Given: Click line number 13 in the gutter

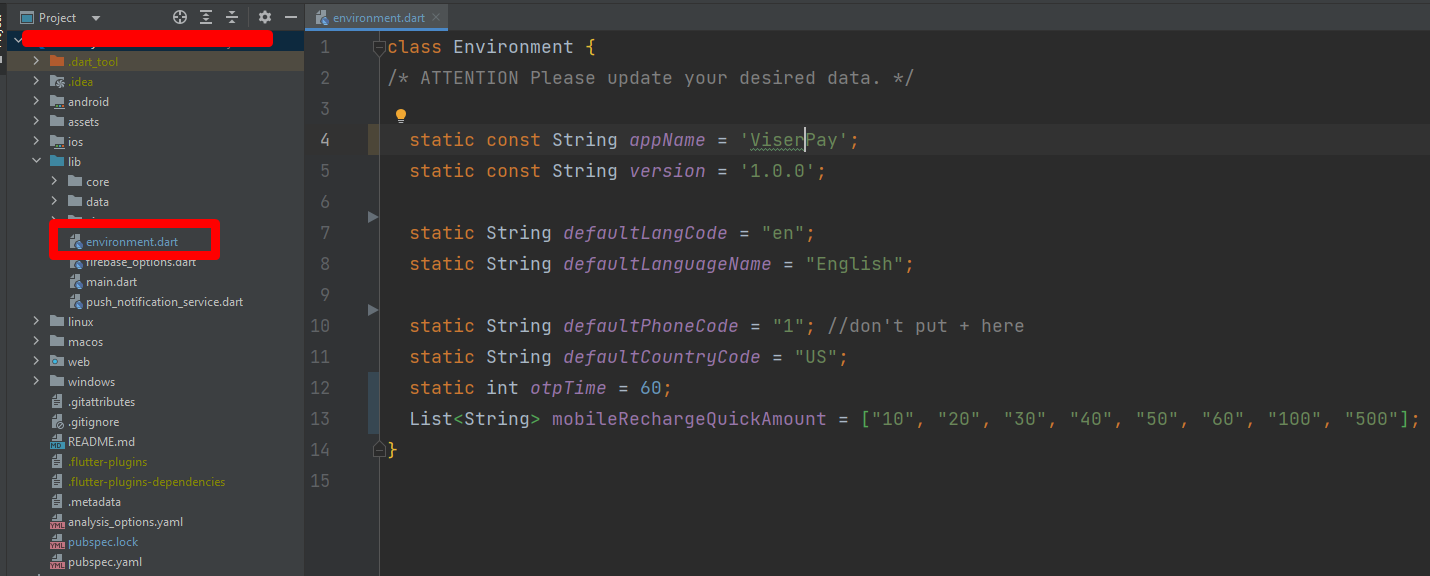Looking at the screenshot, I should coord(320,419).
